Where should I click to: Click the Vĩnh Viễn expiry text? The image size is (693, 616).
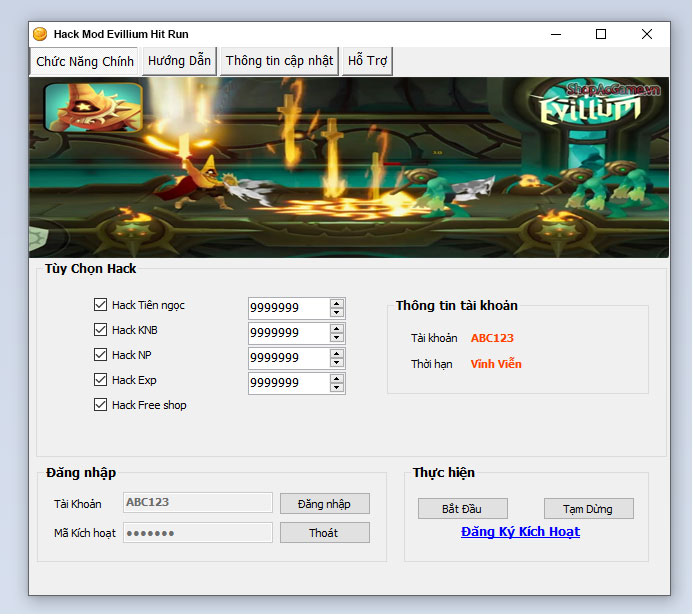coord(496,364)
